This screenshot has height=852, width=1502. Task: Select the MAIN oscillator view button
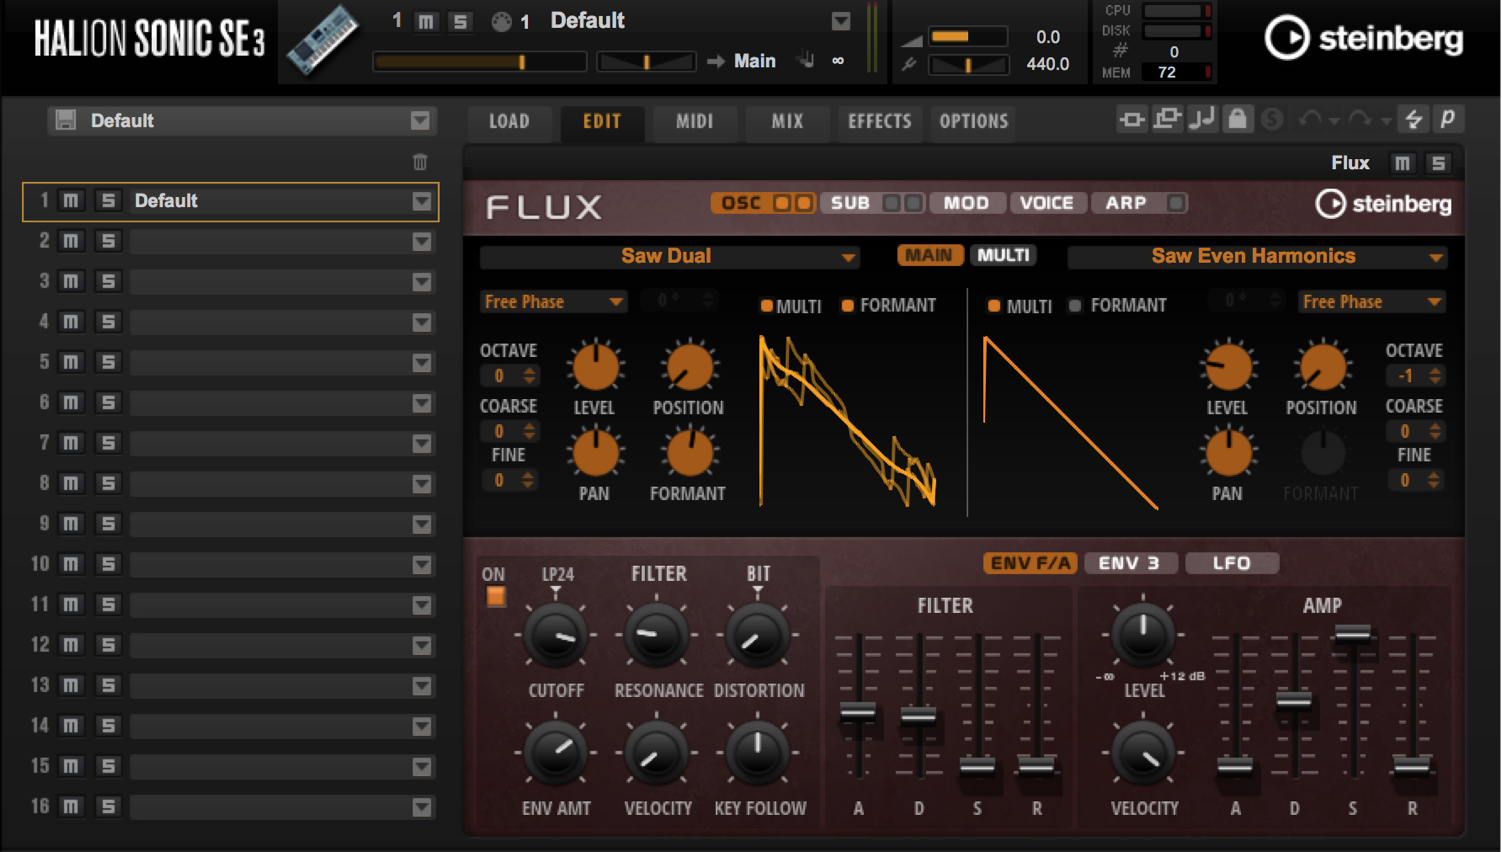tap(929, 255)
